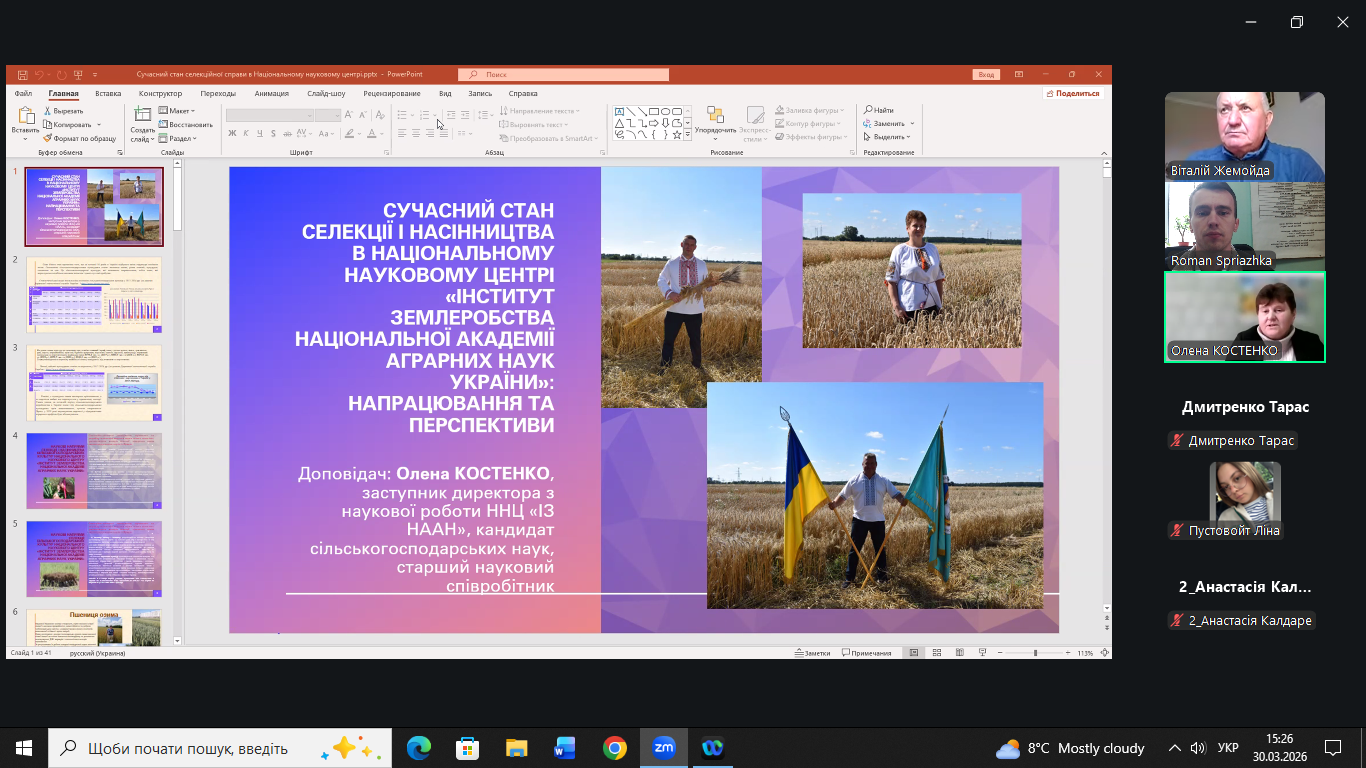Screen dimensions: 1366x768
Task: Open the slide sorter view icon
Action: [x=936, y=653]
